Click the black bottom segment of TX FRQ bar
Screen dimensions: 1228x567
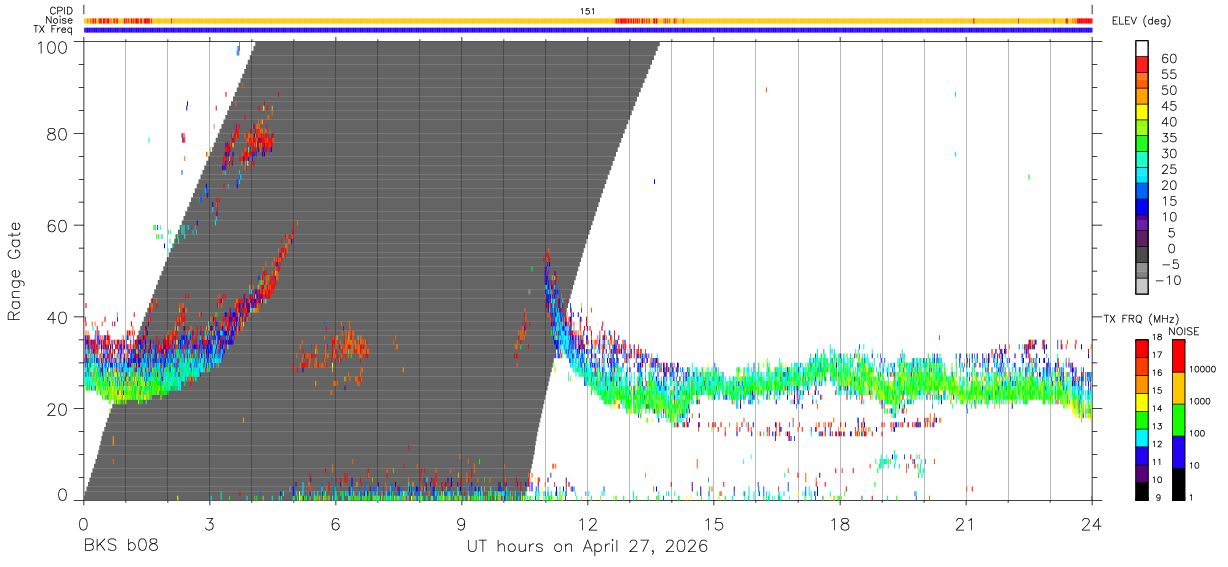1141,491
